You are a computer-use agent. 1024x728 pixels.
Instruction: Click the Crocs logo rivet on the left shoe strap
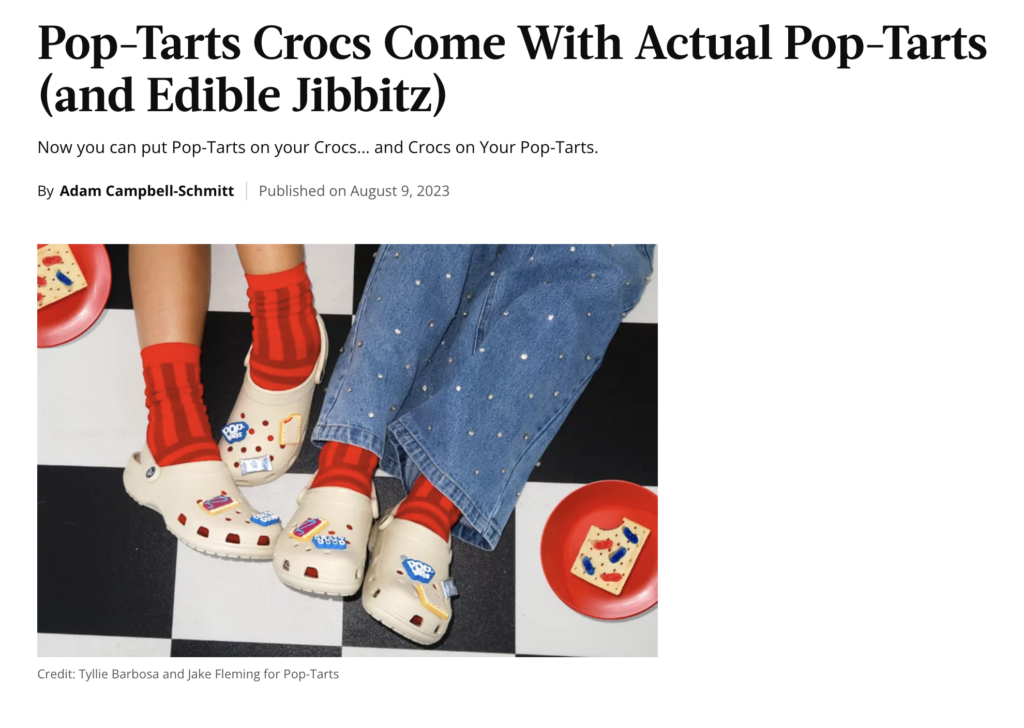pos(151,471)
